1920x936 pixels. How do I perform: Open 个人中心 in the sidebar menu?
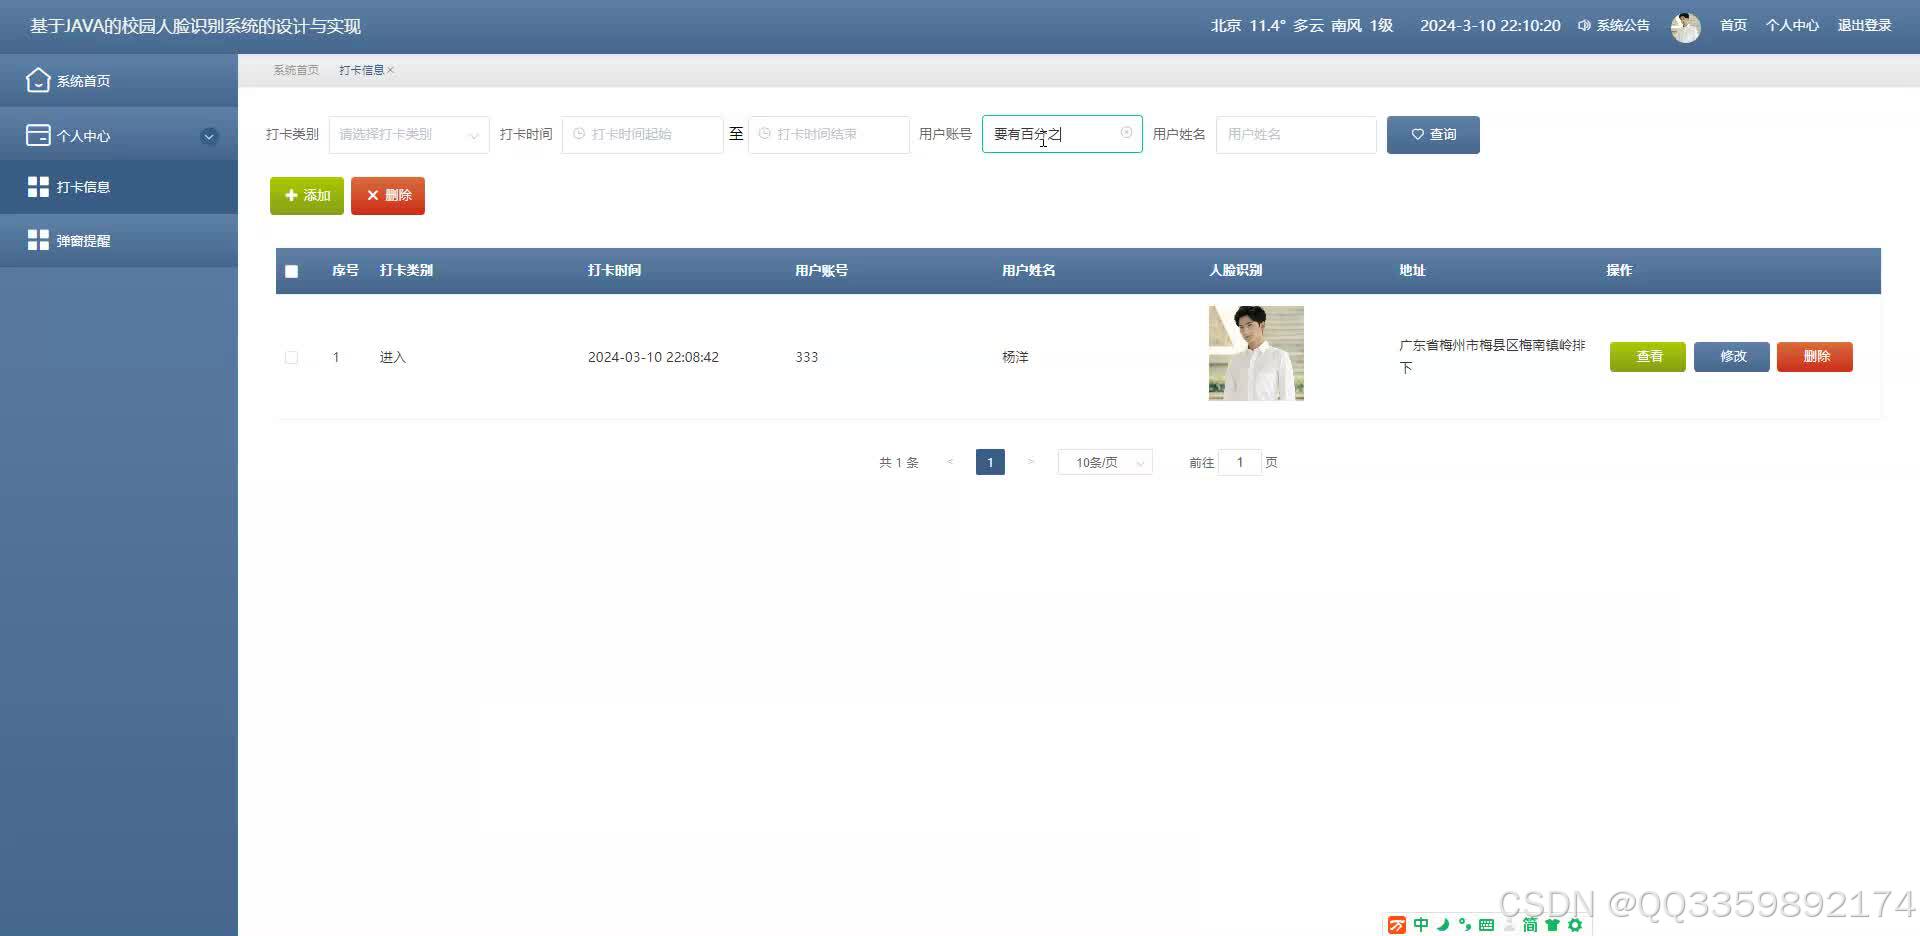pos(119,135)
